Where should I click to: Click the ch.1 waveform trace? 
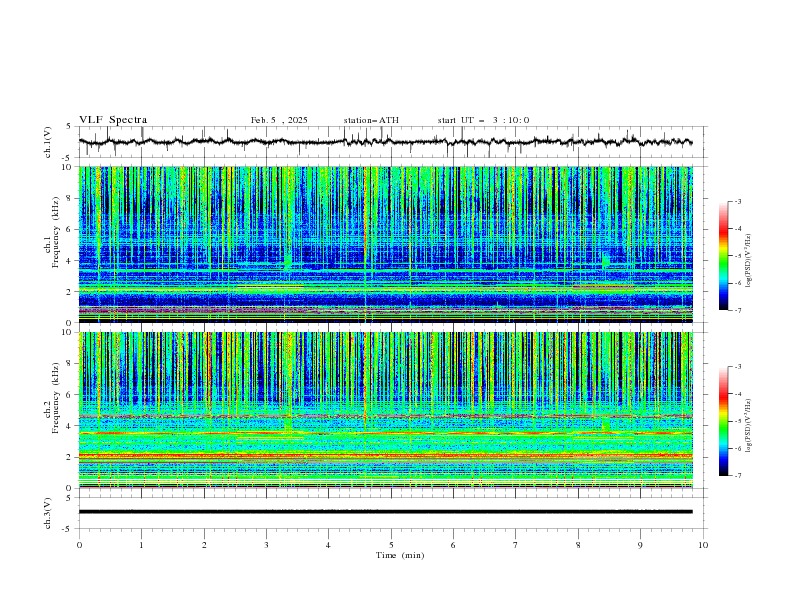click(385, 142)
